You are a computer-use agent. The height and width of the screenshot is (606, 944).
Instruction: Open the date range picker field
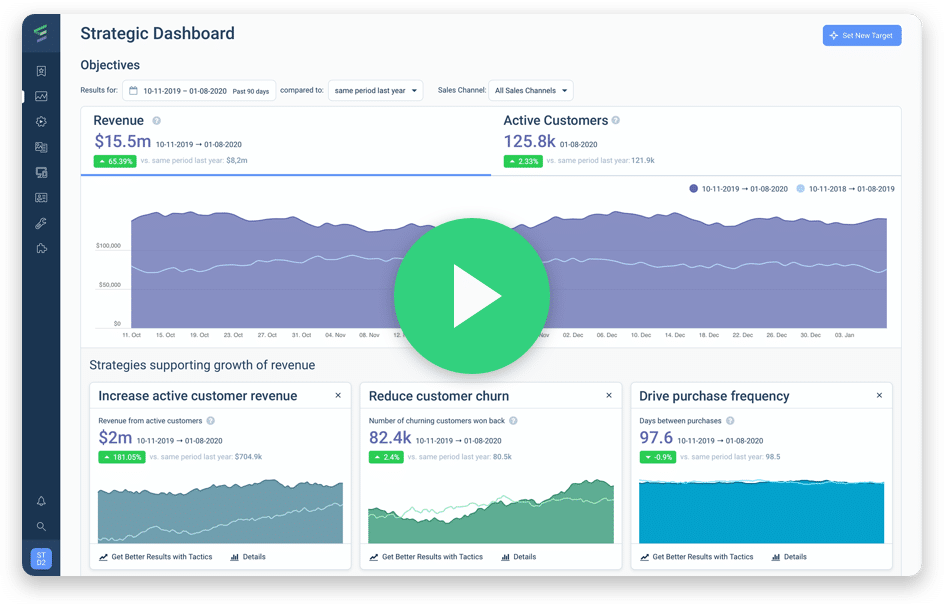pos(199,91)
